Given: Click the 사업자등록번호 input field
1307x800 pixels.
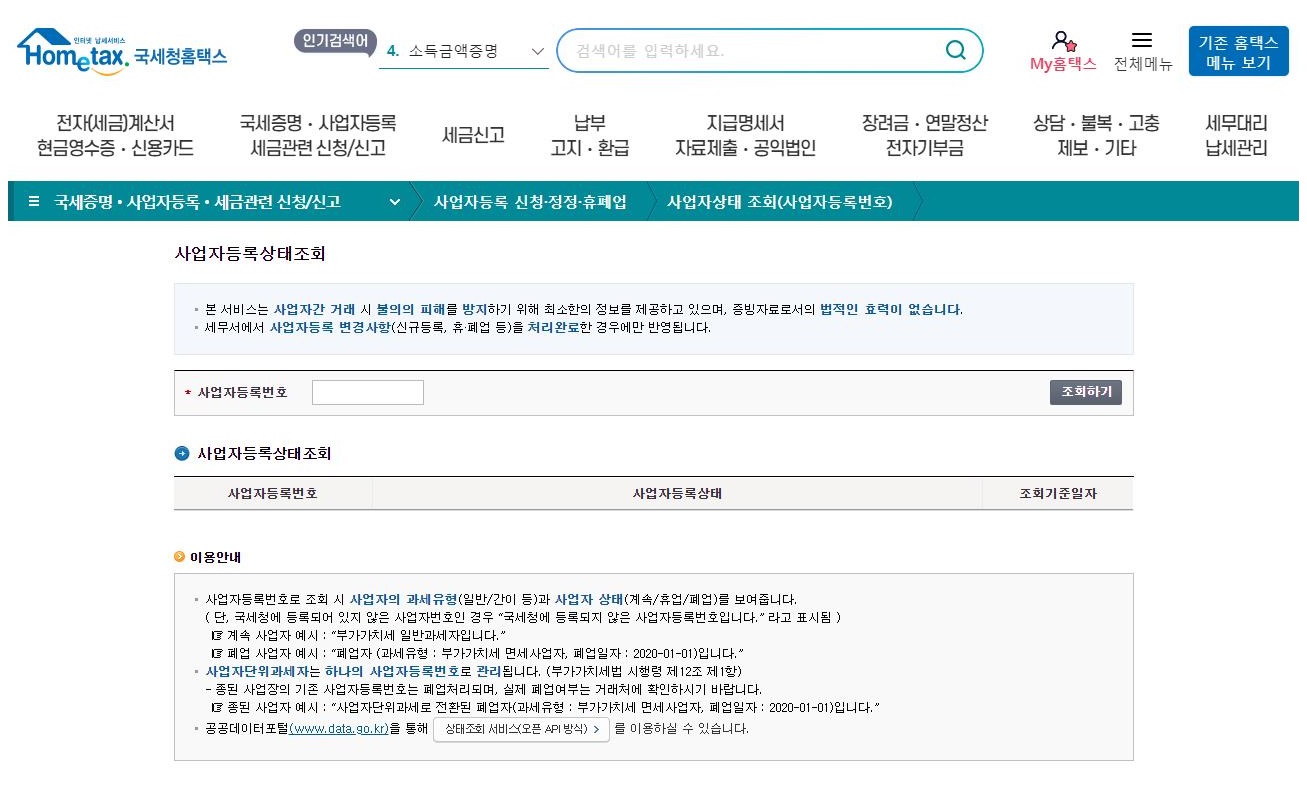Looking at the screenshot, I should point(367,392).
